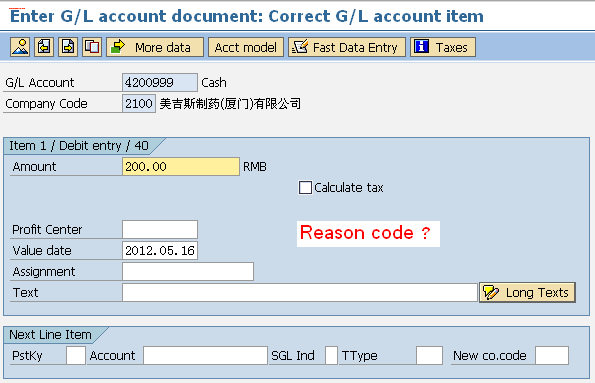
Task: Click the G/L Account label
Action: (39, 82)
